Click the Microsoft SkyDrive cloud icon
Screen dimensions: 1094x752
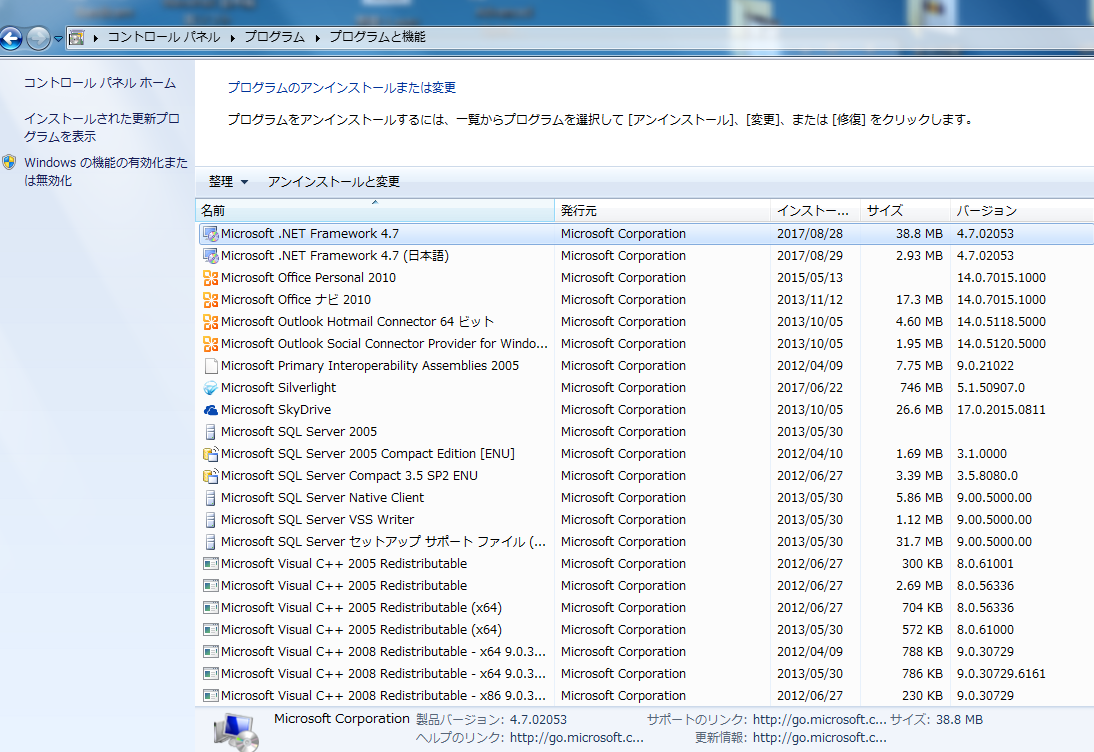click(210, 409)
